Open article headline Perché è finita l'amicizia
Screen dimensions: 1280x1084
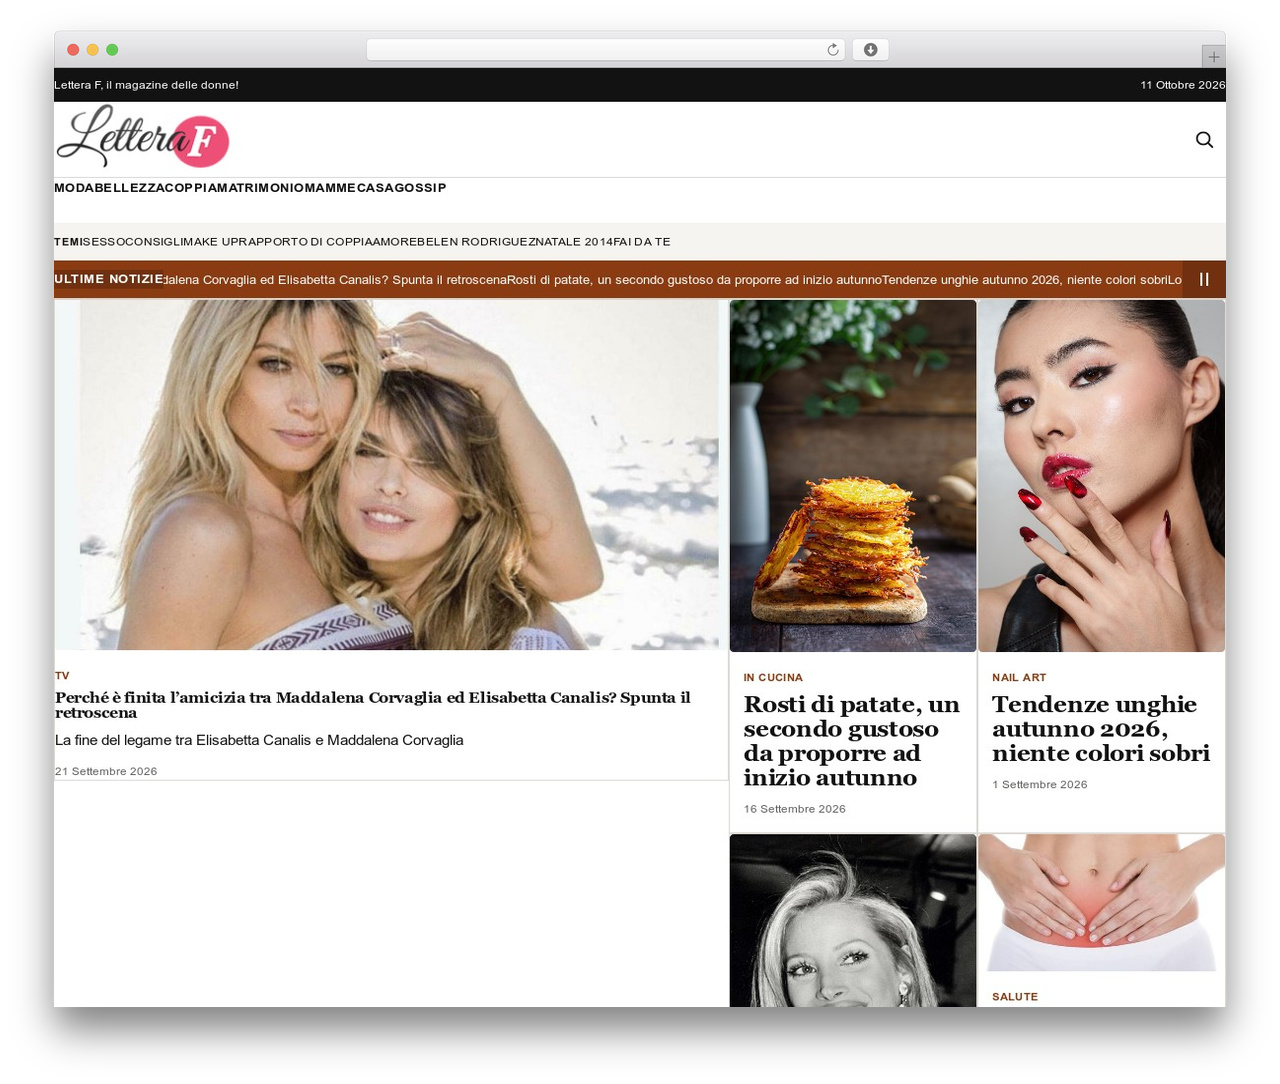click(x=373, y=705)
